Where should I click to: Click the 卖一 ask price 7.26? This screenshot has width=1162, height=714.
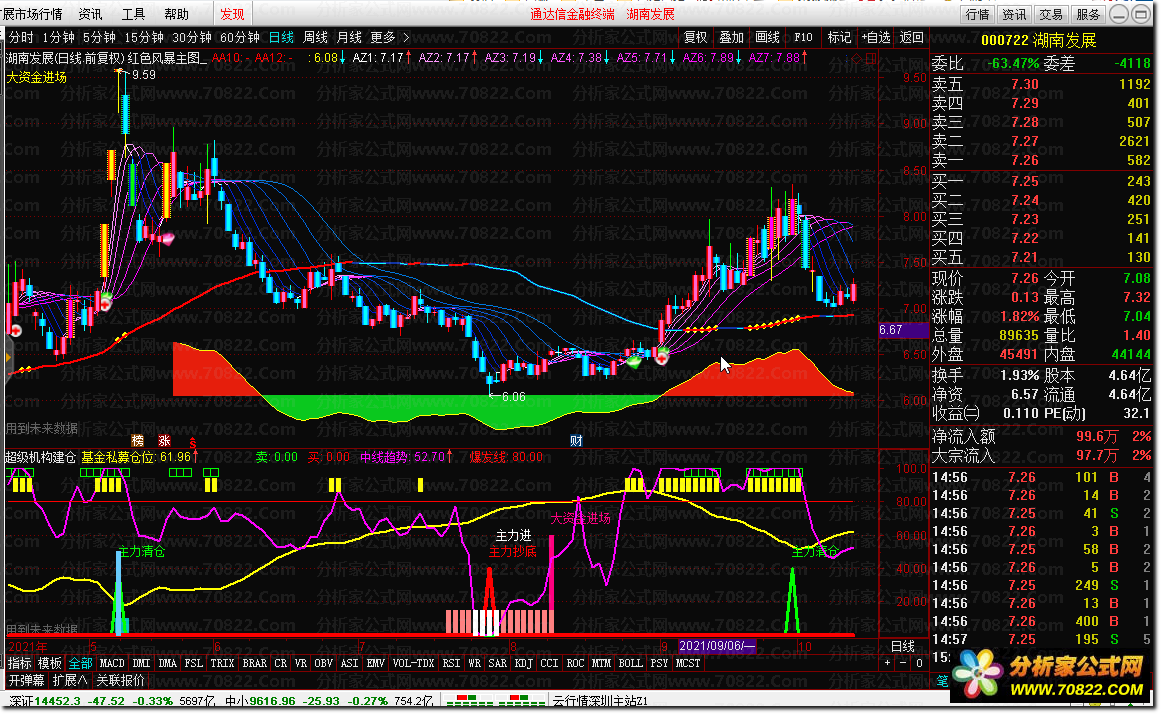(1024, 160)
